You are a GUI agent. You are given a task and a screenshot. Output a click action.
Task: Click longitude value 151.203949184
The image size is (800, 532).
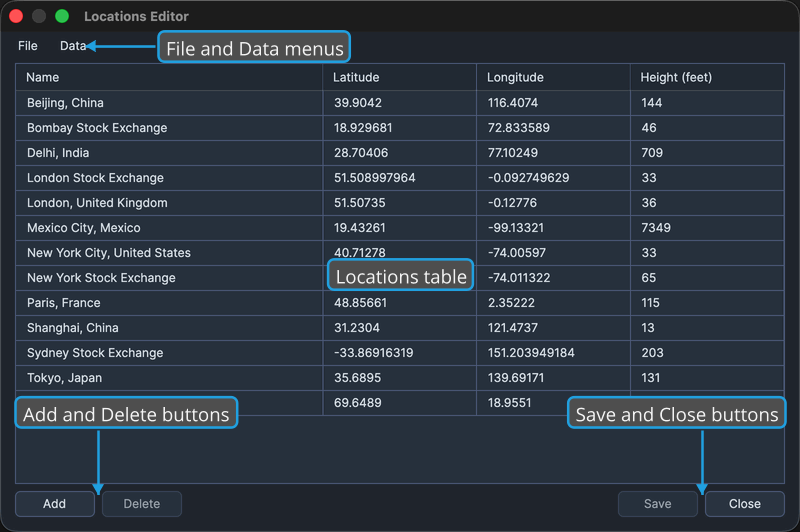[531, 353]
